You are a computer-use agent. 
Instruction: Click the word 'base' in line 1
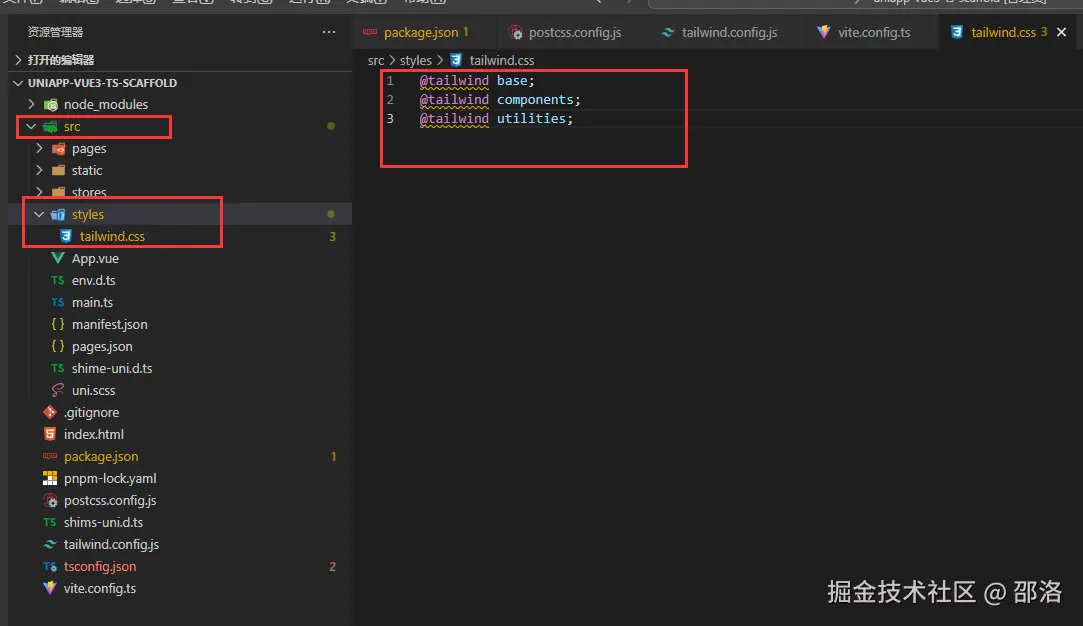click(x=512, y=81)
